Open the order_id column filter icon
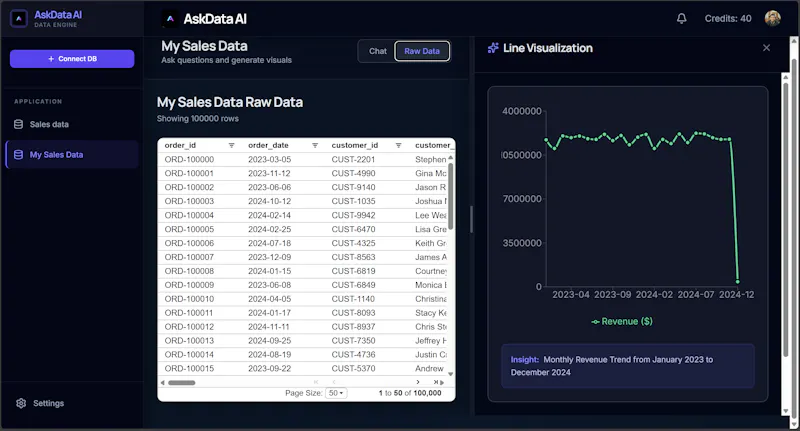The image size is (800, 431). [x=231, y=145]
